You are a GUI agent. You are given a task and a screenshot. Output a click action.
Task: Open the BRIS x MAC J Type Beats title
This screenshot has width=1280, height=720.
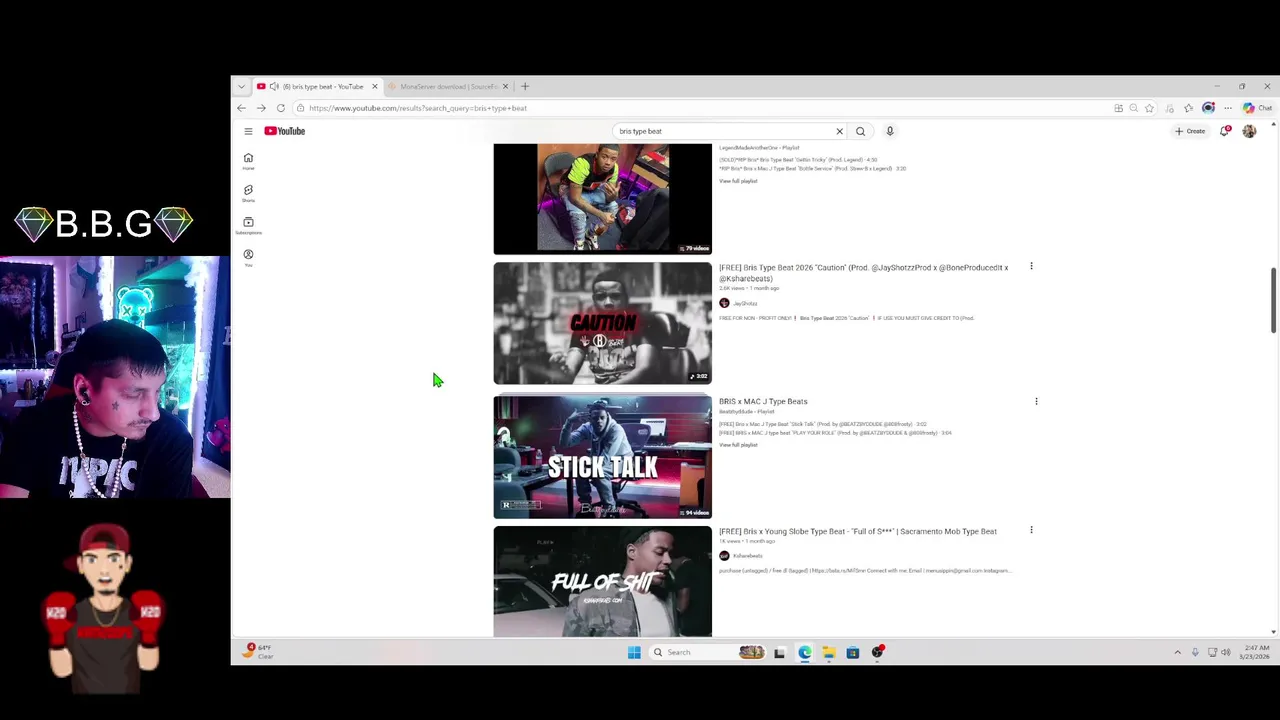(763, 401)
